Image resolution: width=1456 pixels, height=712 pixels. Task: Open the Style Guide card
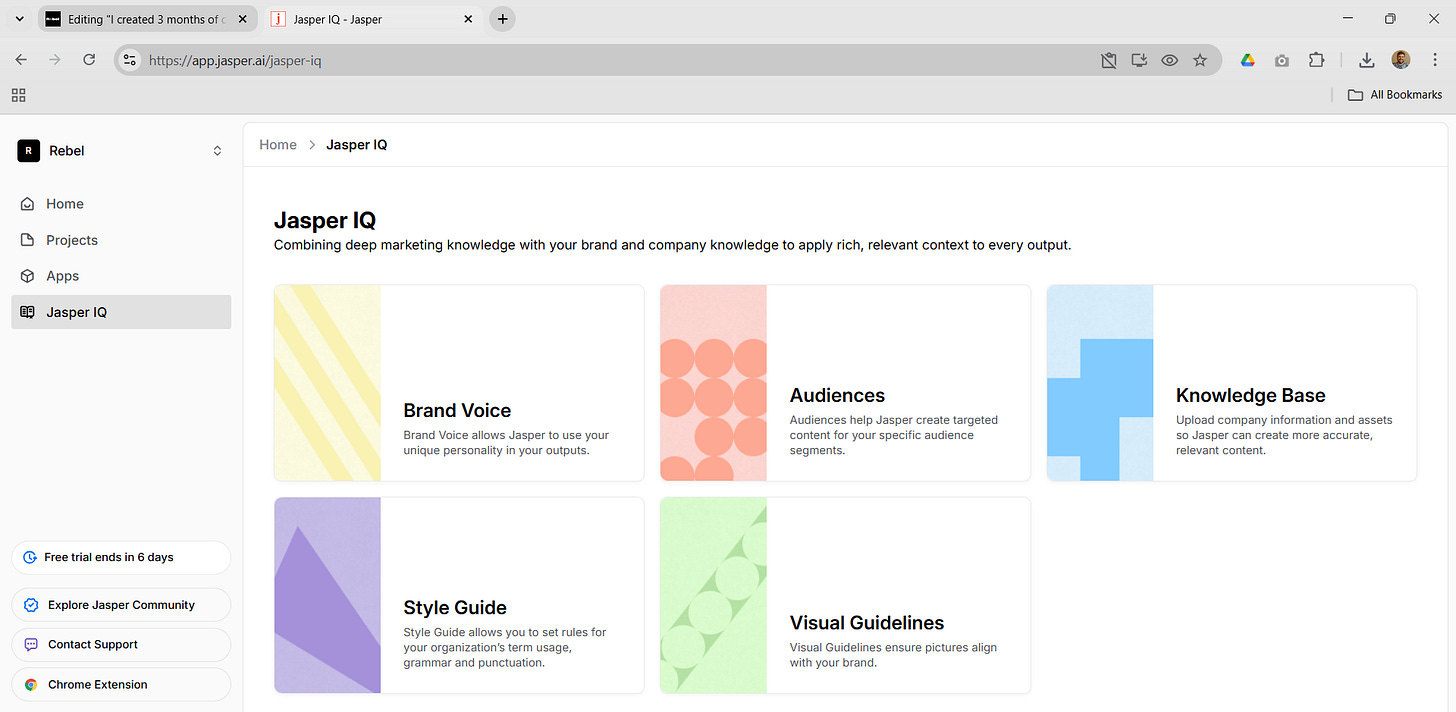(459, 595)
